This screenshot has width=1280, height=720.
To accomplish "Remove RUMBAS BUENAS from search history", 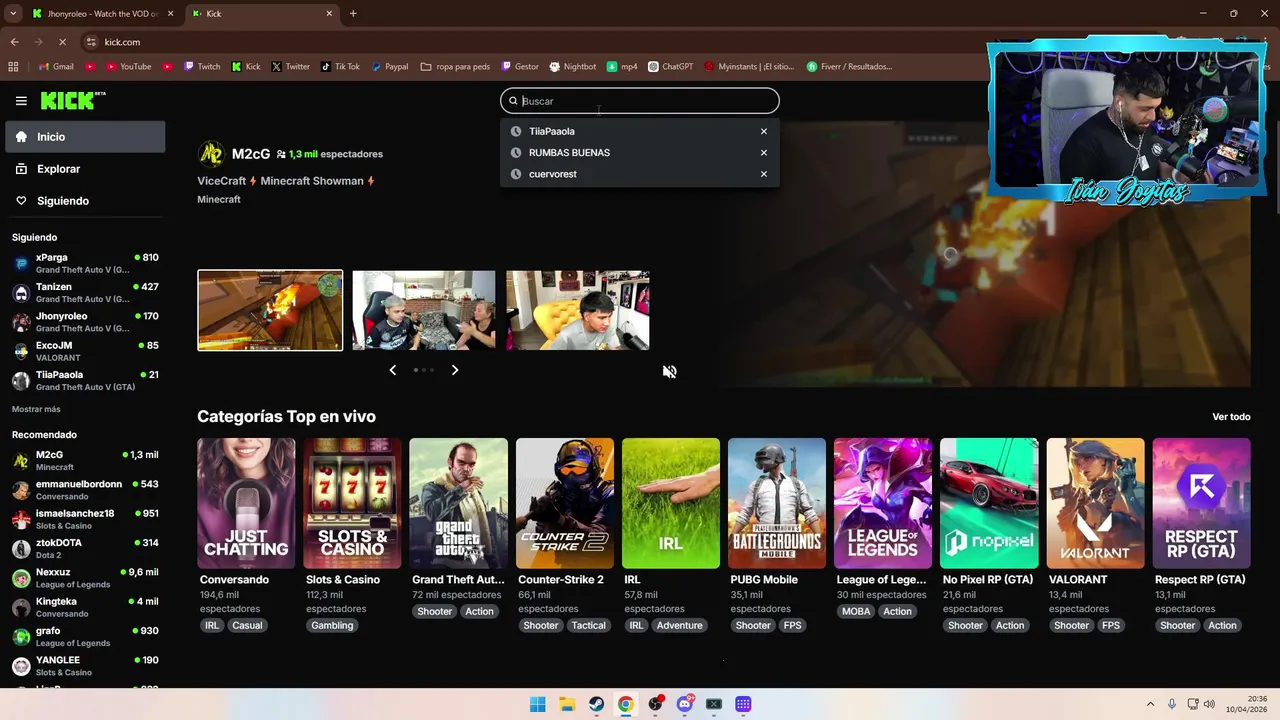I will pyautogui.click(x=764, y=153).
